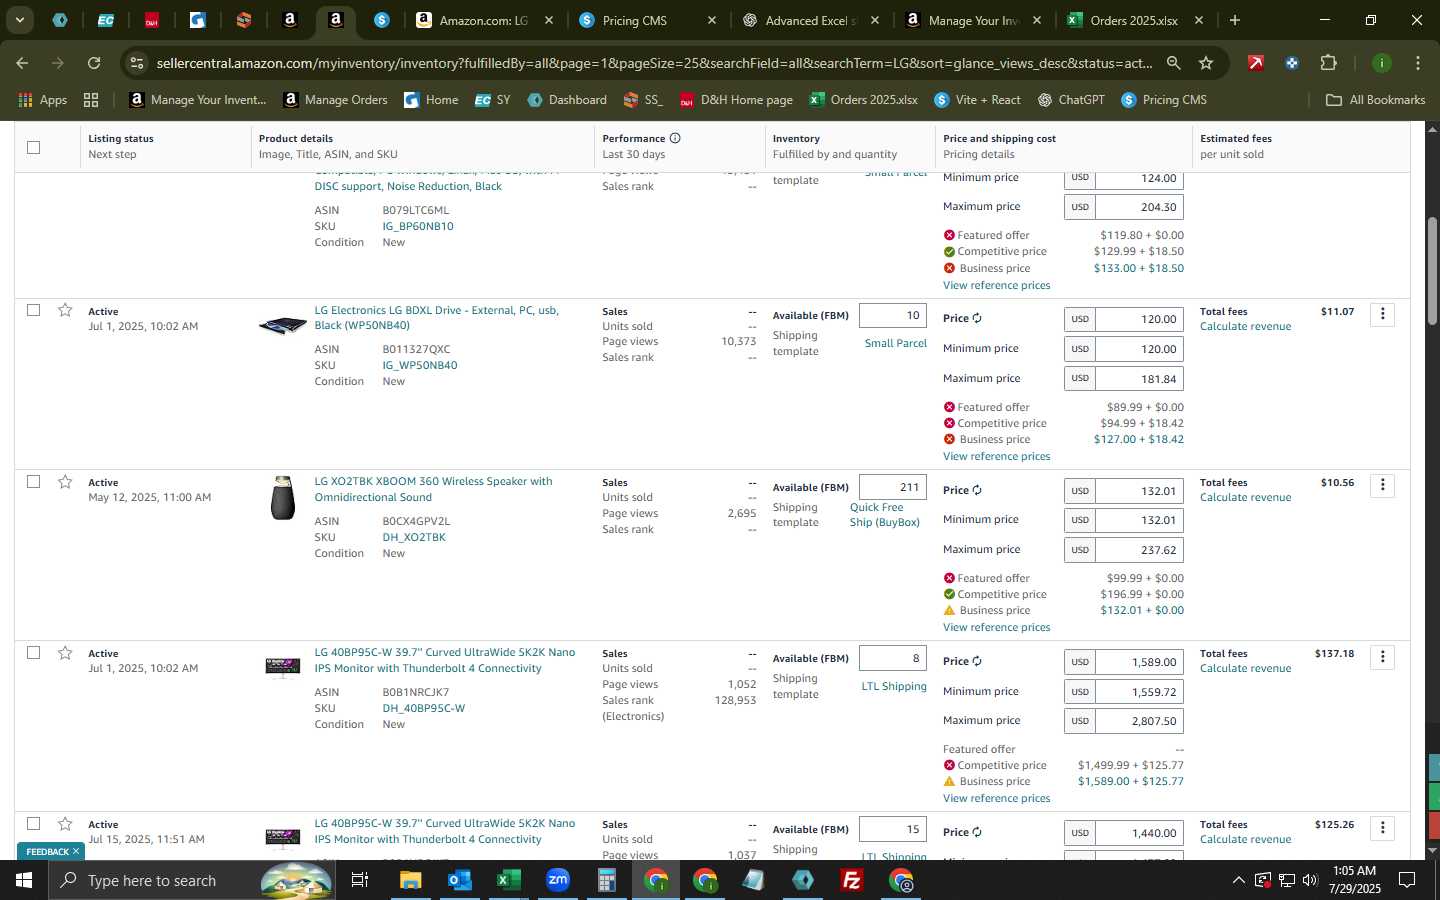
Task: Switch to the Manage Your Inventory tab
Action: (x=958, y=20)
